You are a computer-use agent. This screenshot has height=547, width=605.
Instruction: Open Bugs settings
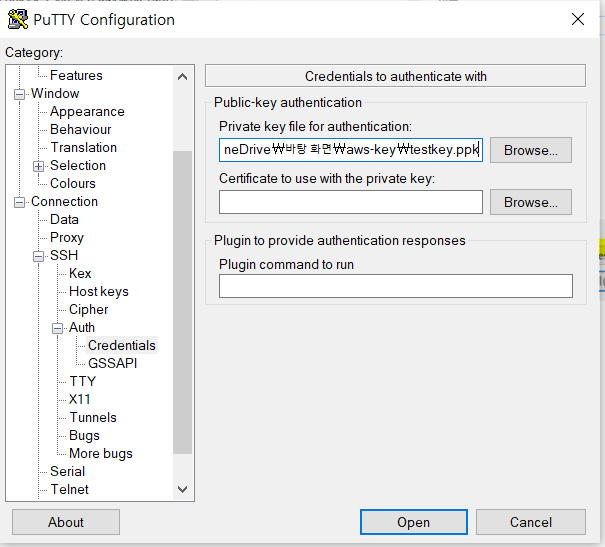click(84, 436)
